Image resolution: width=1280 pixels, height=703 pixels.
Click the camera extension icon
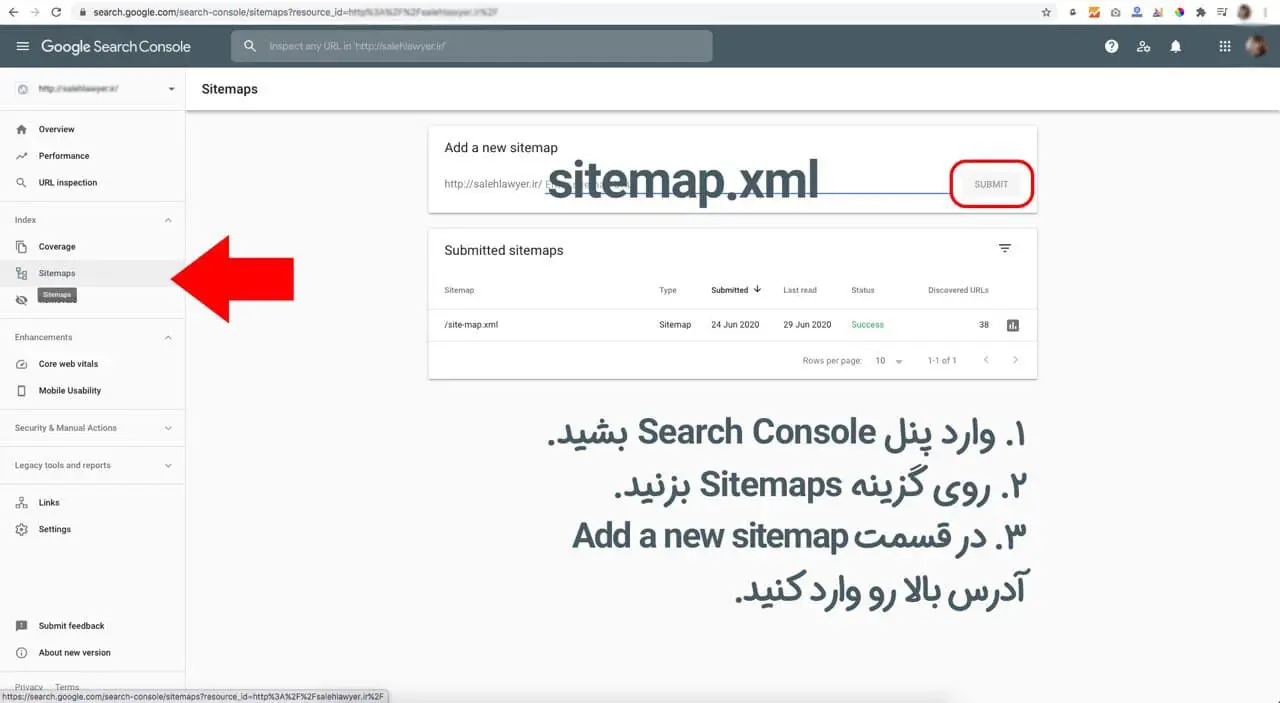coord(1115,12)
